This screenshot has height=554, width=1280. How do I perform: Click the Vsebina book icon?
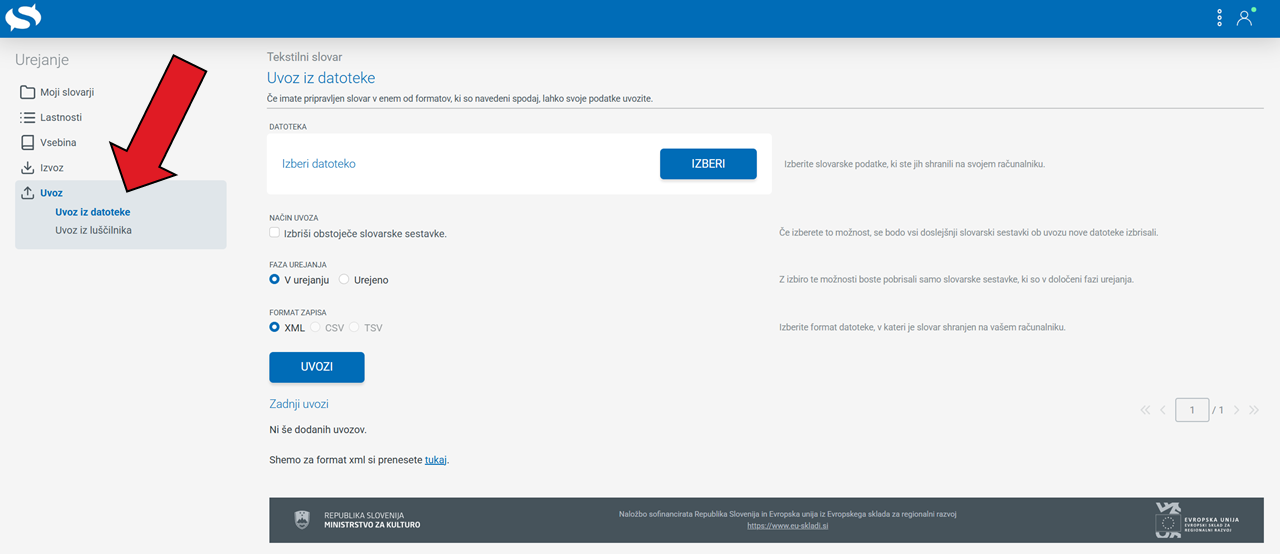28,143
